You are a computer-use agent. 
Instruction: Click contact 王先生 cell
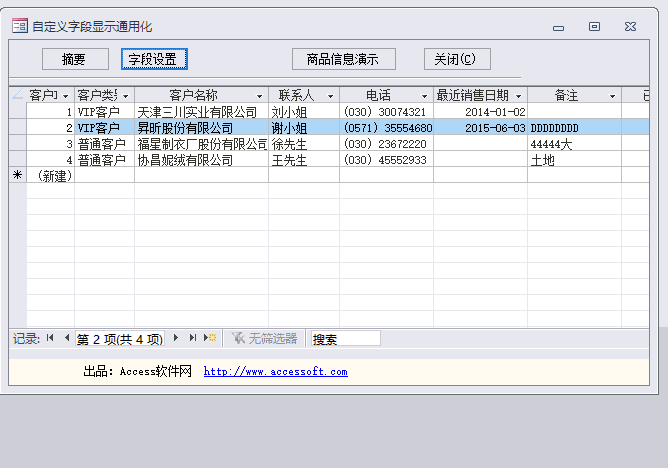(x=304, y=159)
